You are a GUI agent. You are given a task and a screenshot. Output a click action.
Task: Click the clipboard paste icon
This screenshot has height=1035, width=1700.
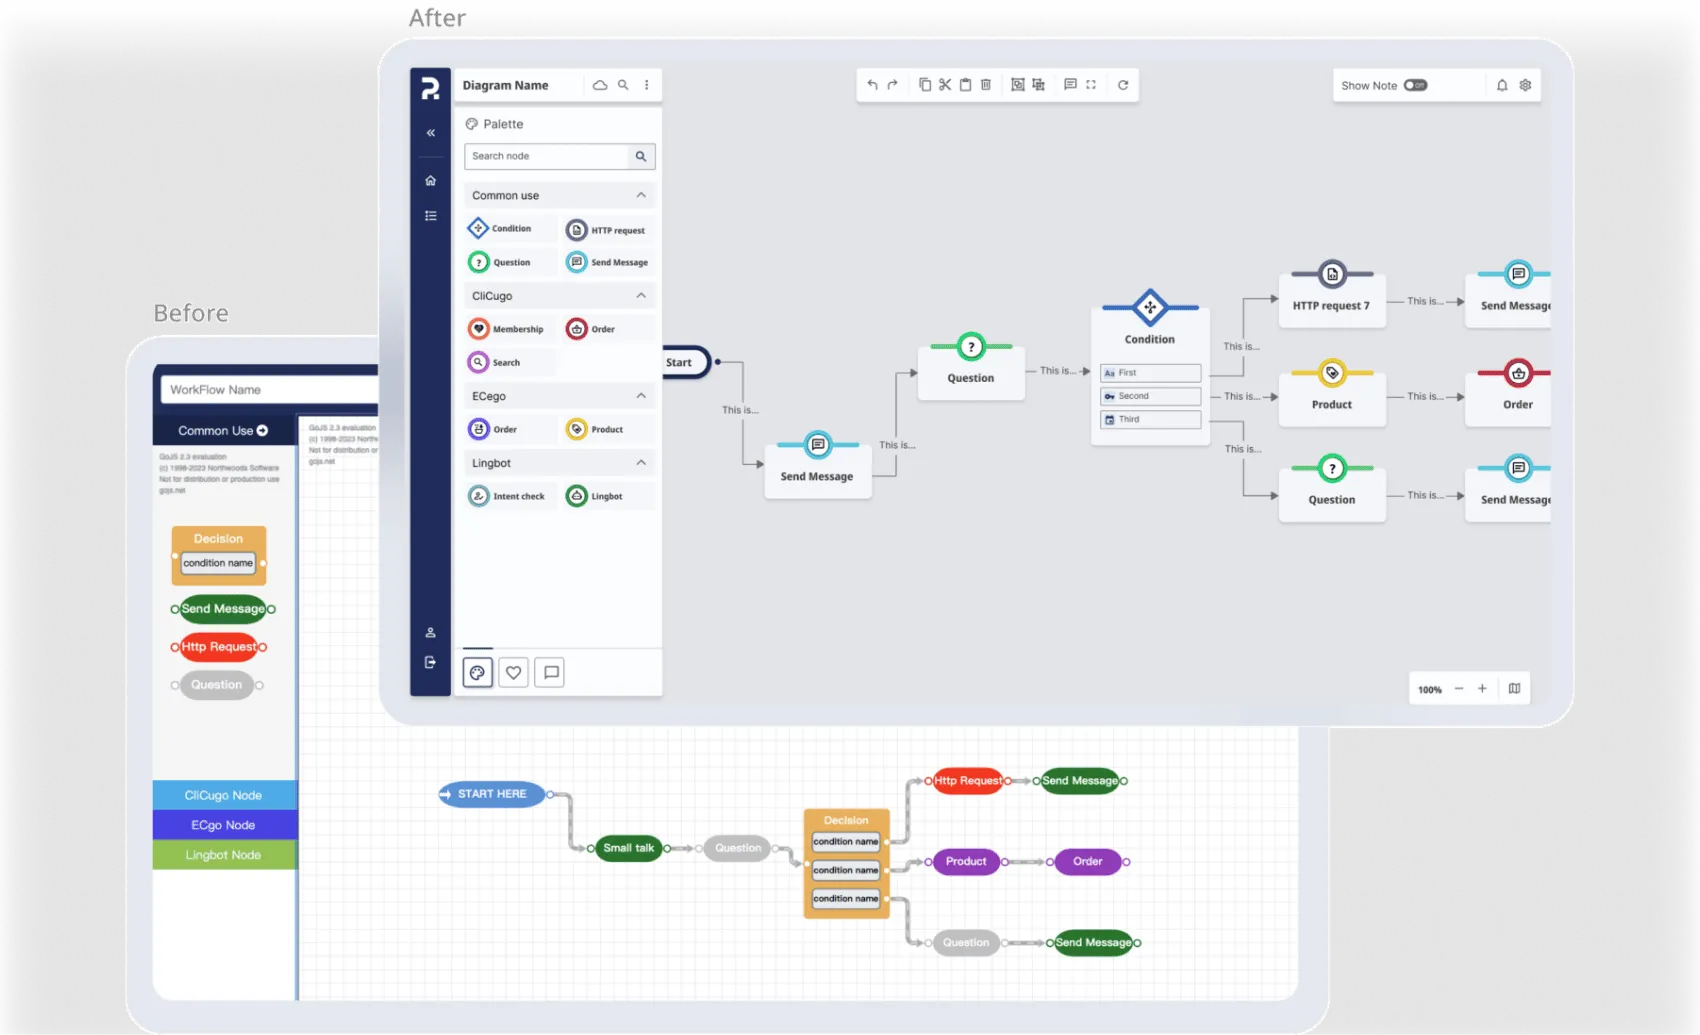965,85
